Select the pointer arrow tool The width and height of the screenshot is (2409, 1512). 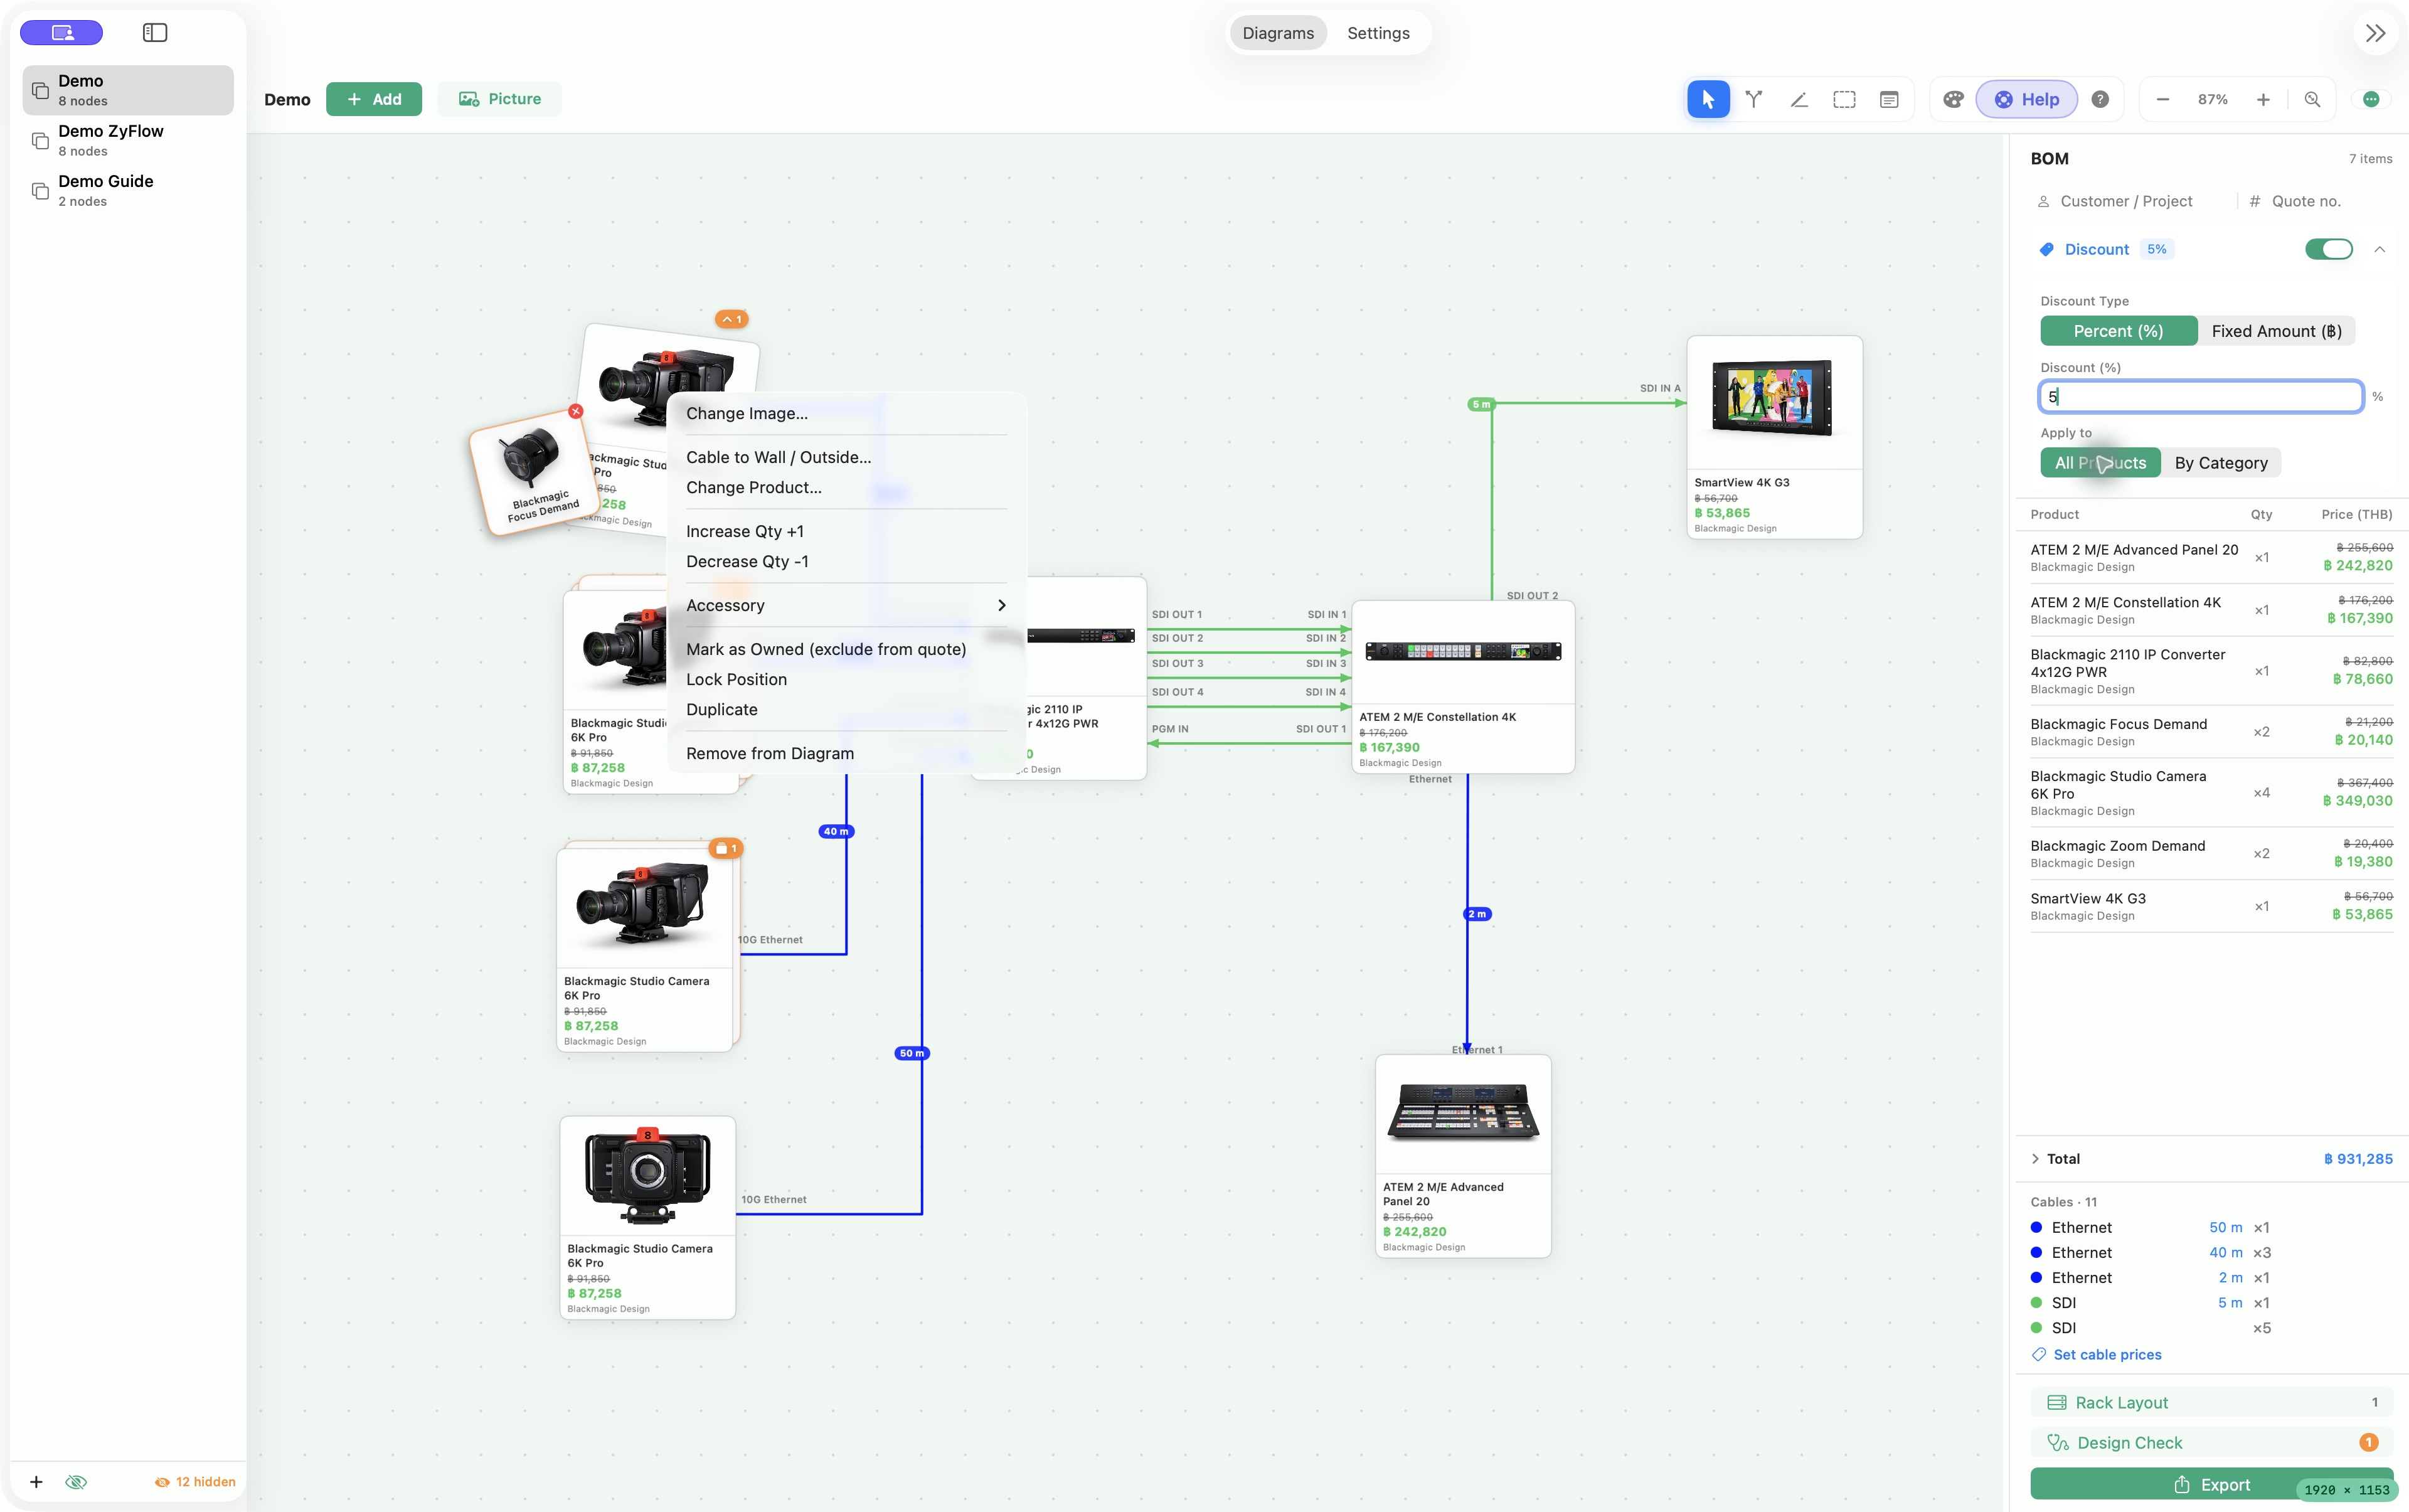pyautogui.click(x=1708, y=99)
